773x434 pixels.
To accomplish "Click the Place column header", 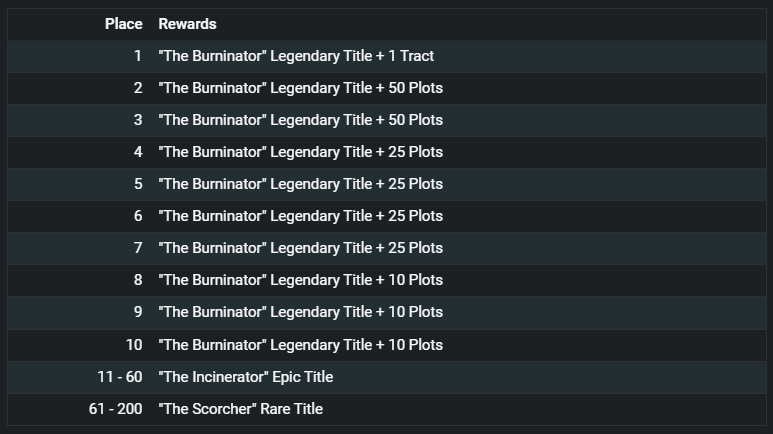I will [123, 24].
